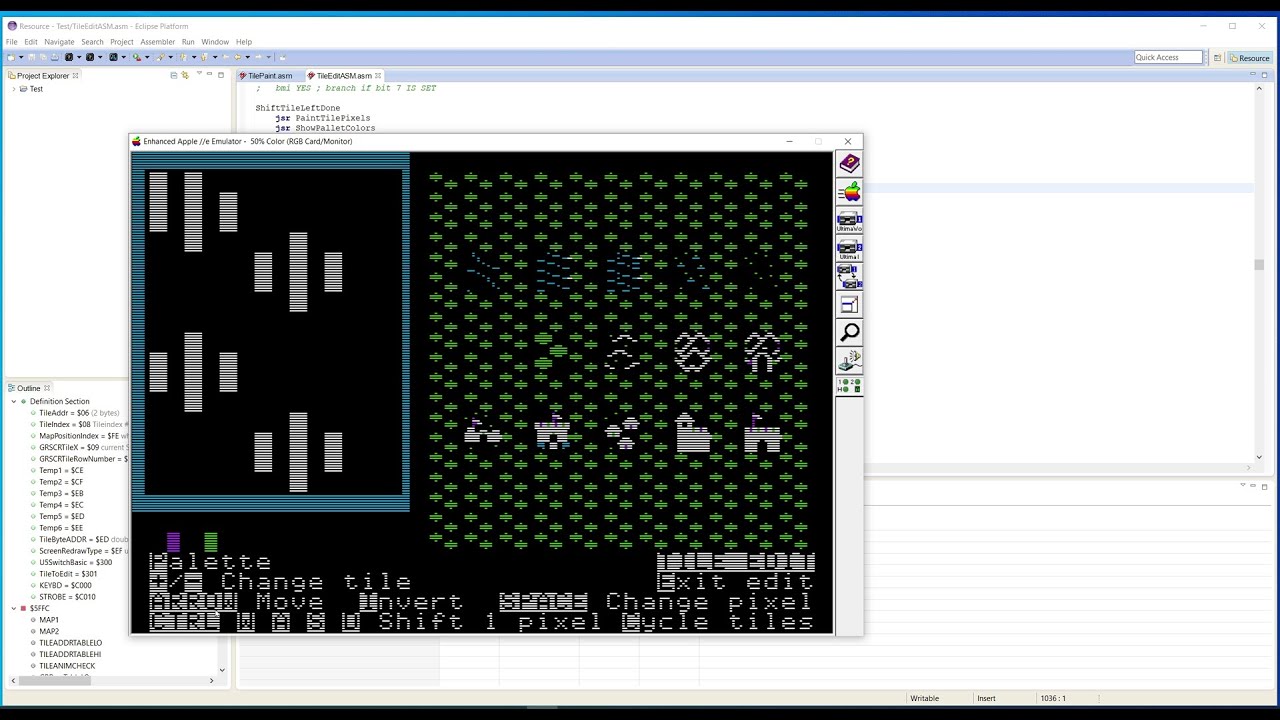Minimize the Project Explorer view
The width and height of the screenshot is (1280, 720).
click(x=209, y=76)
